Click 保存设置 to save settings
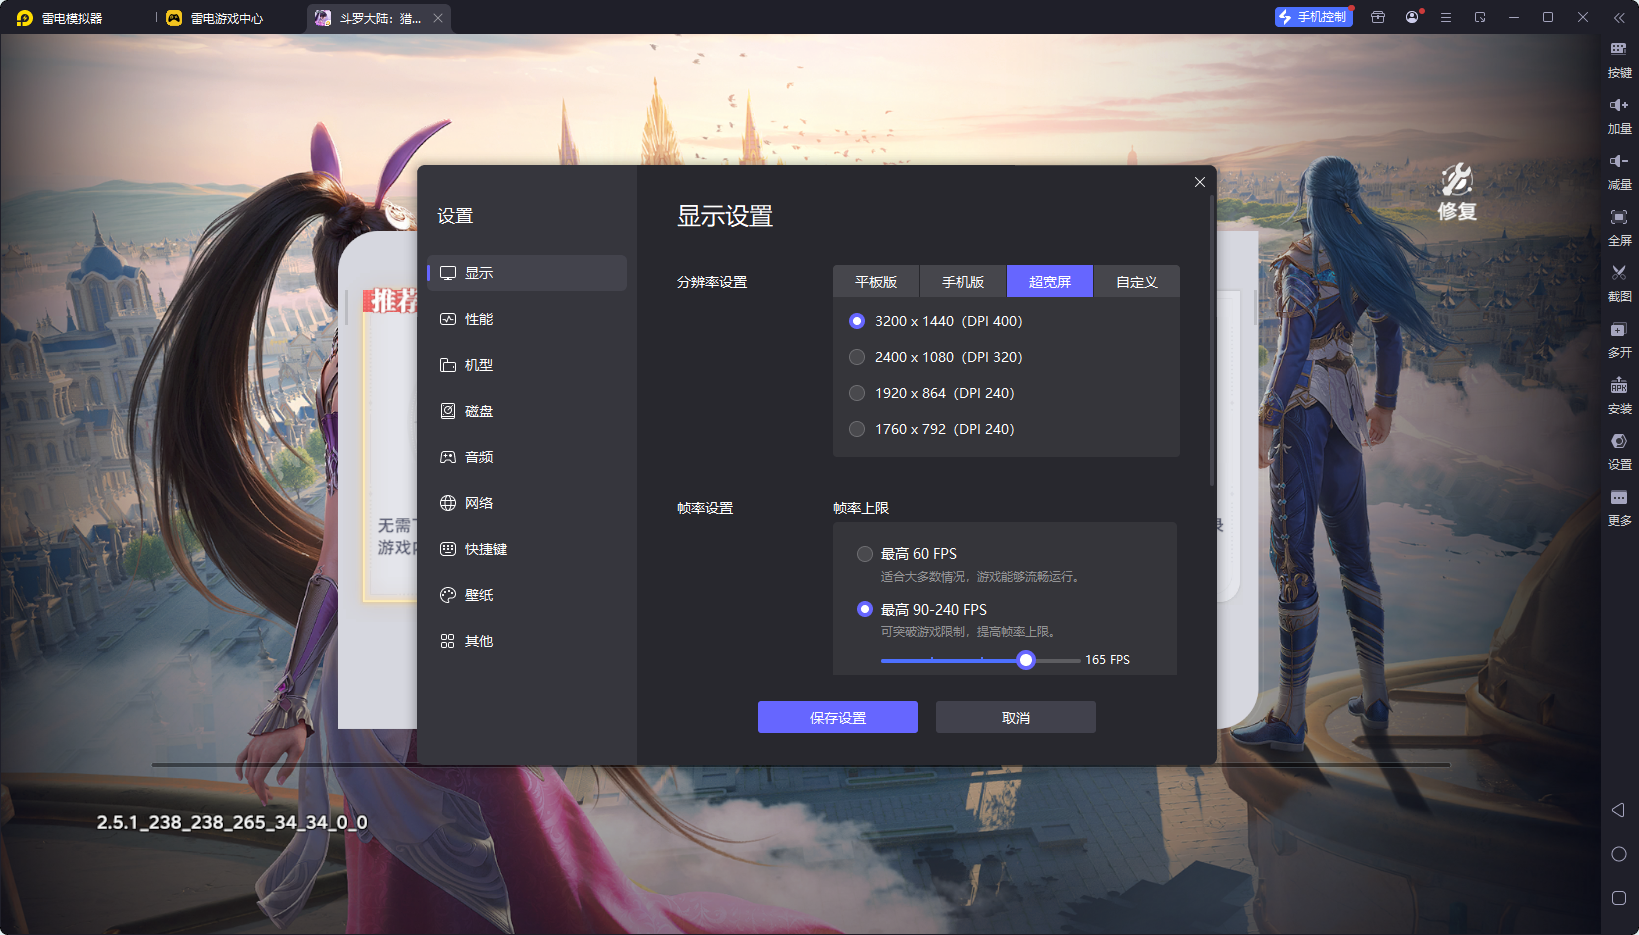 click(x=838, y=717)
